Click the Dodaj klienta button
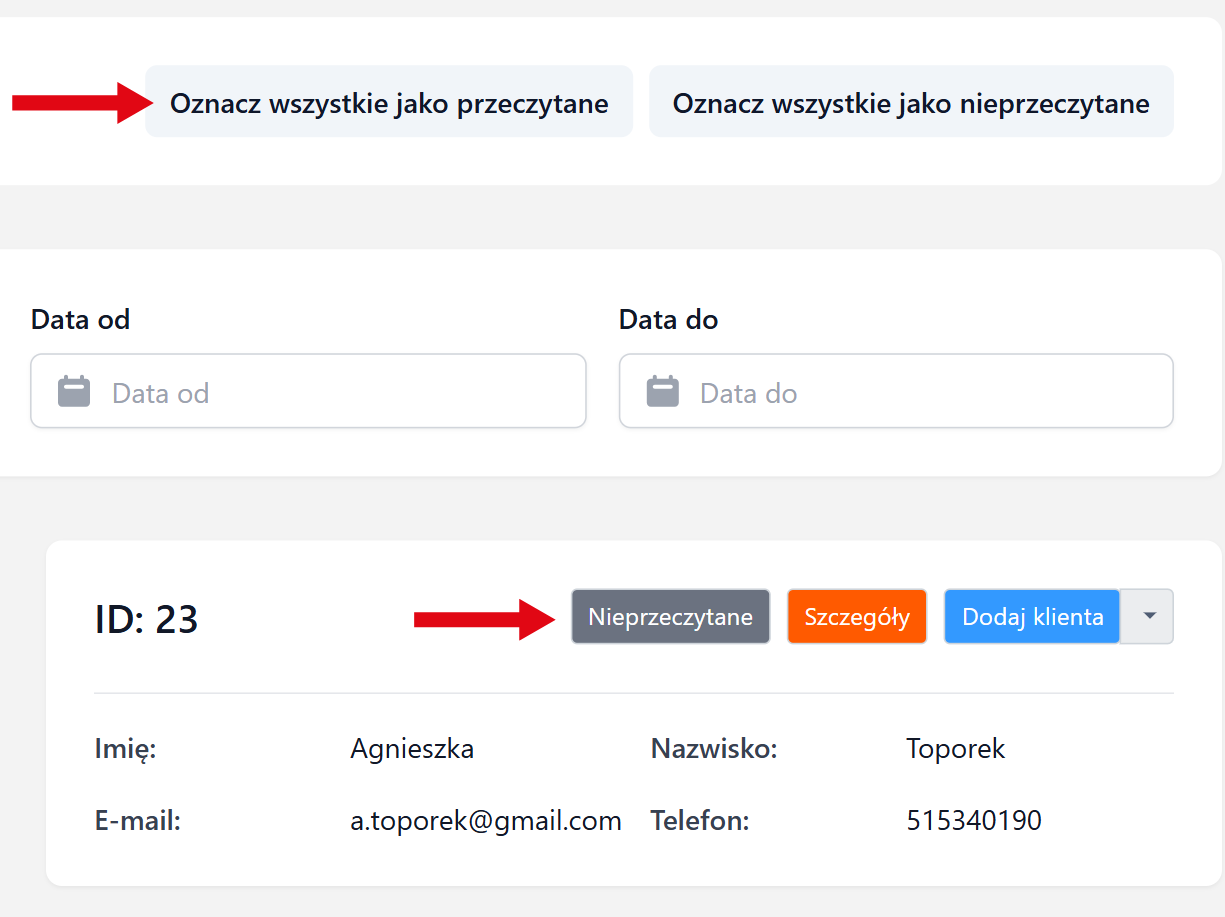 point(1032,617)
